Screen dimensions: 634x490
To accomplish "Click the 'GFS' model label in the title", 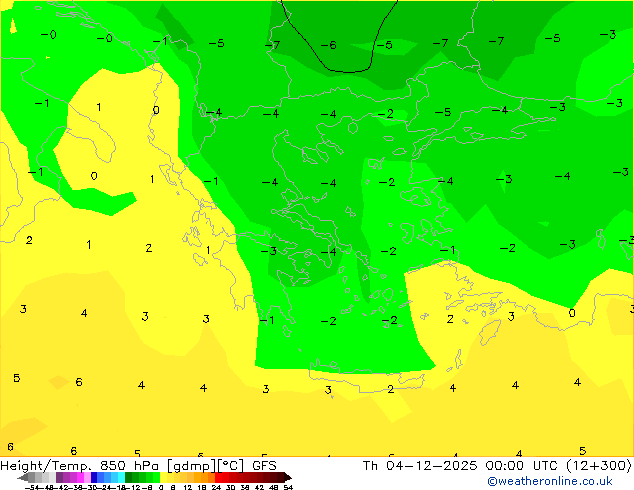I will [x=264, y=466].
